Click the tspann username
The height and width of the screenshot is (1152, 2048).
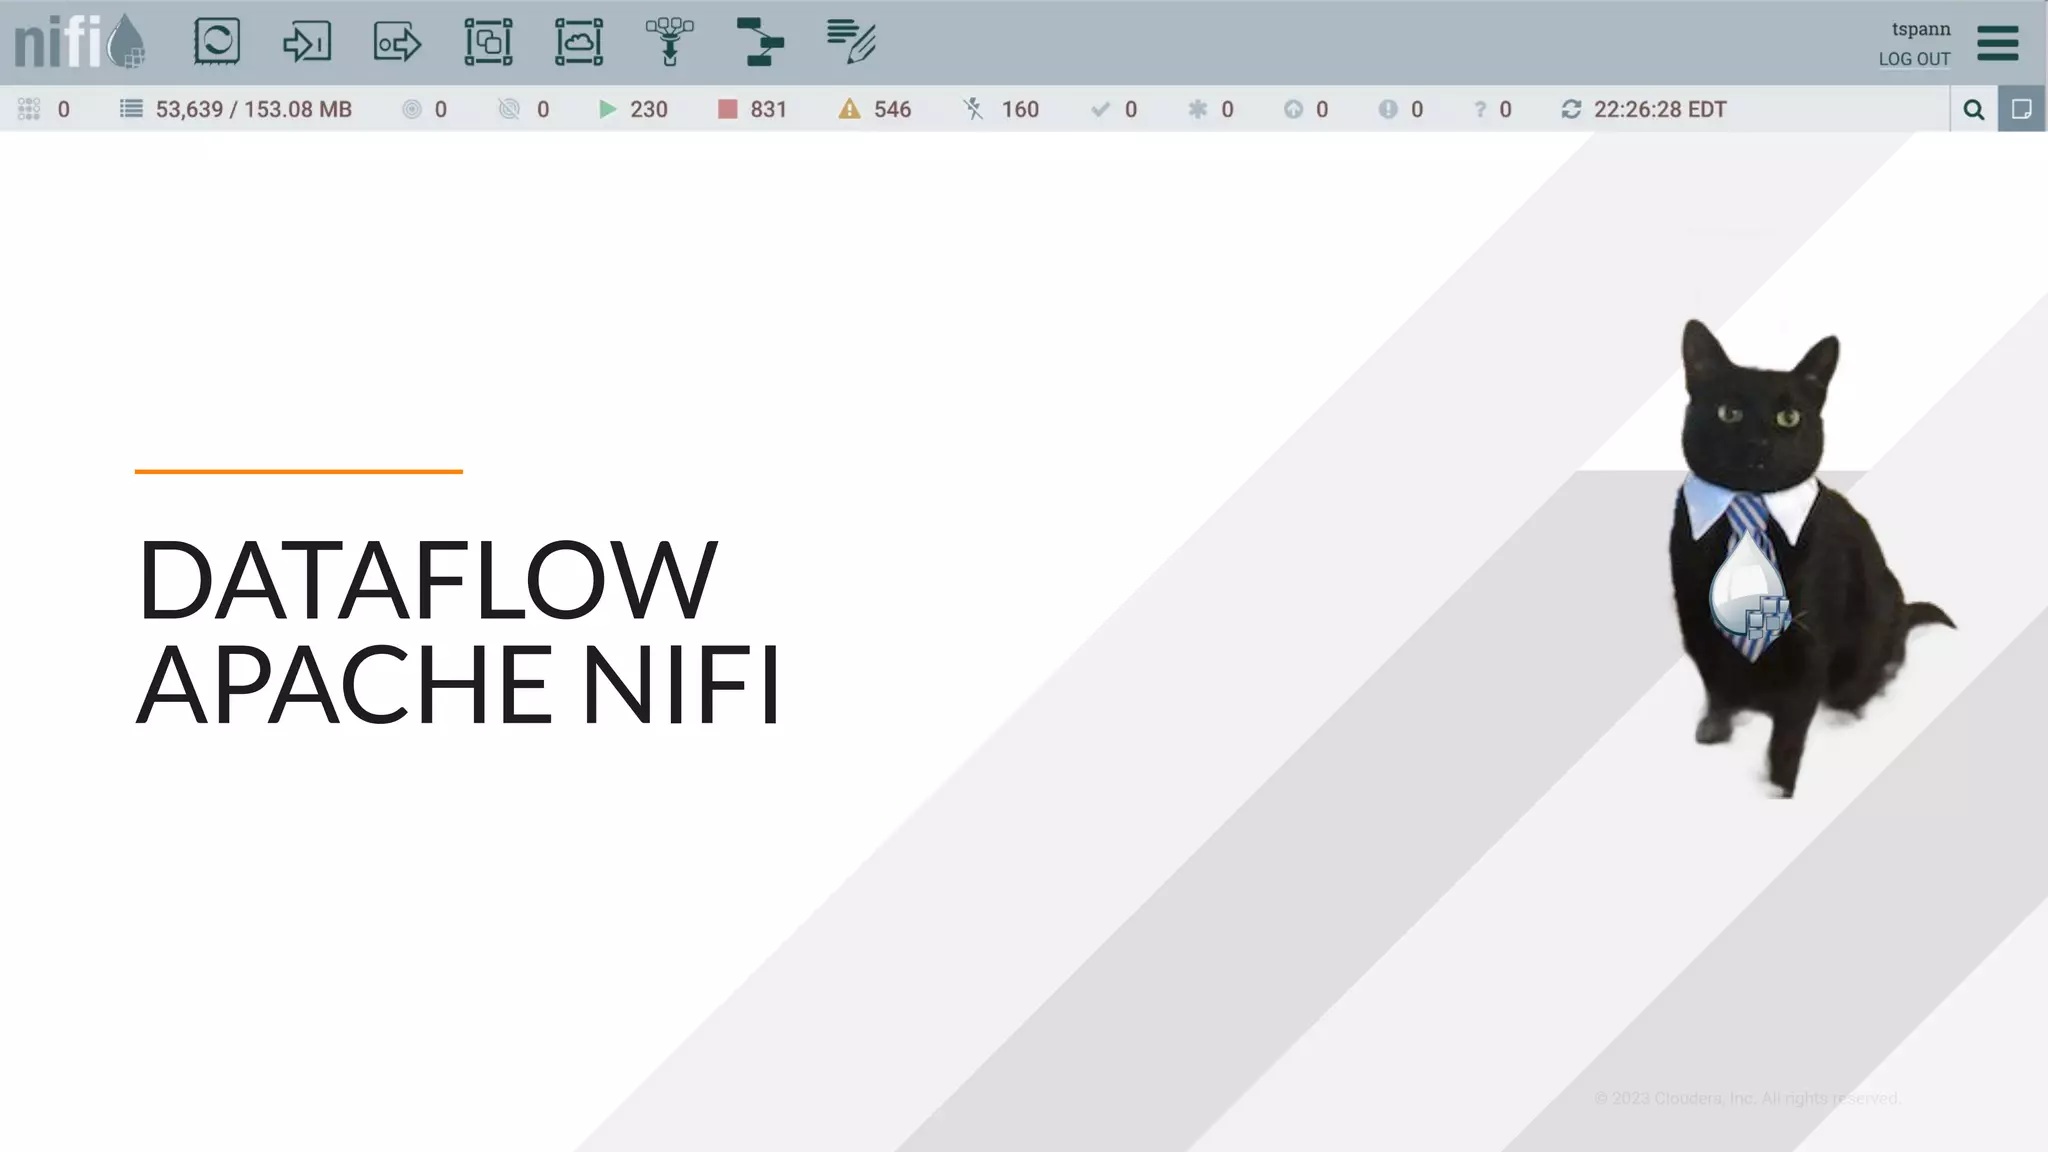point(1921,29)
